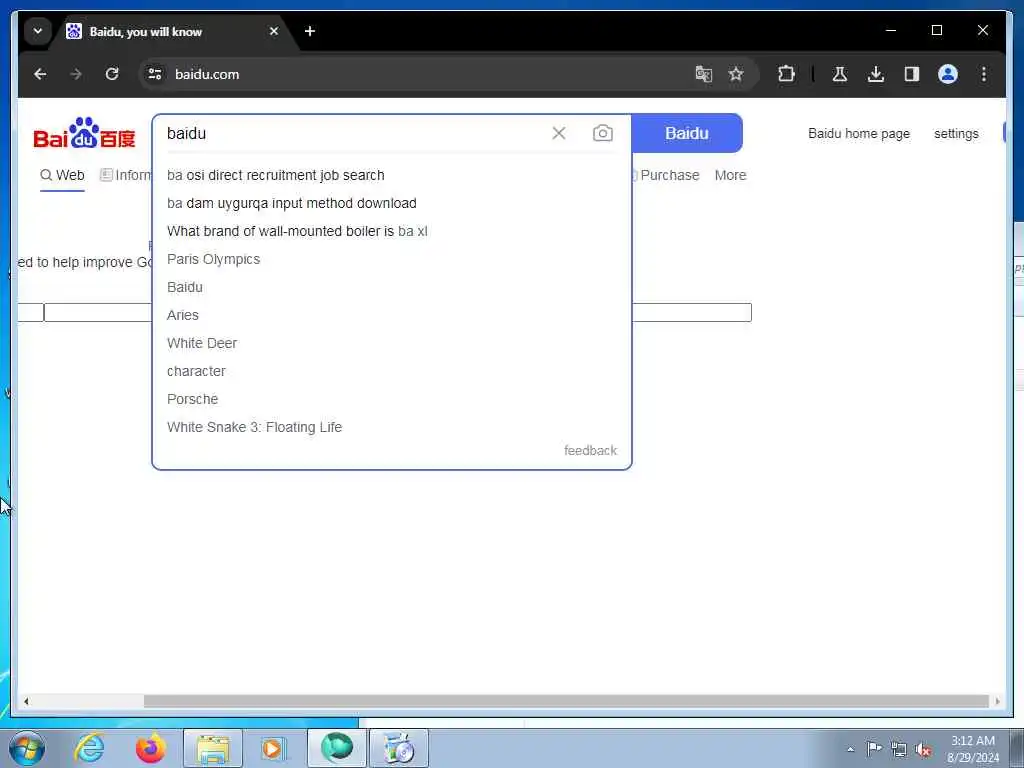Click the horizontal scrollbar thumb

coord(566,701)
